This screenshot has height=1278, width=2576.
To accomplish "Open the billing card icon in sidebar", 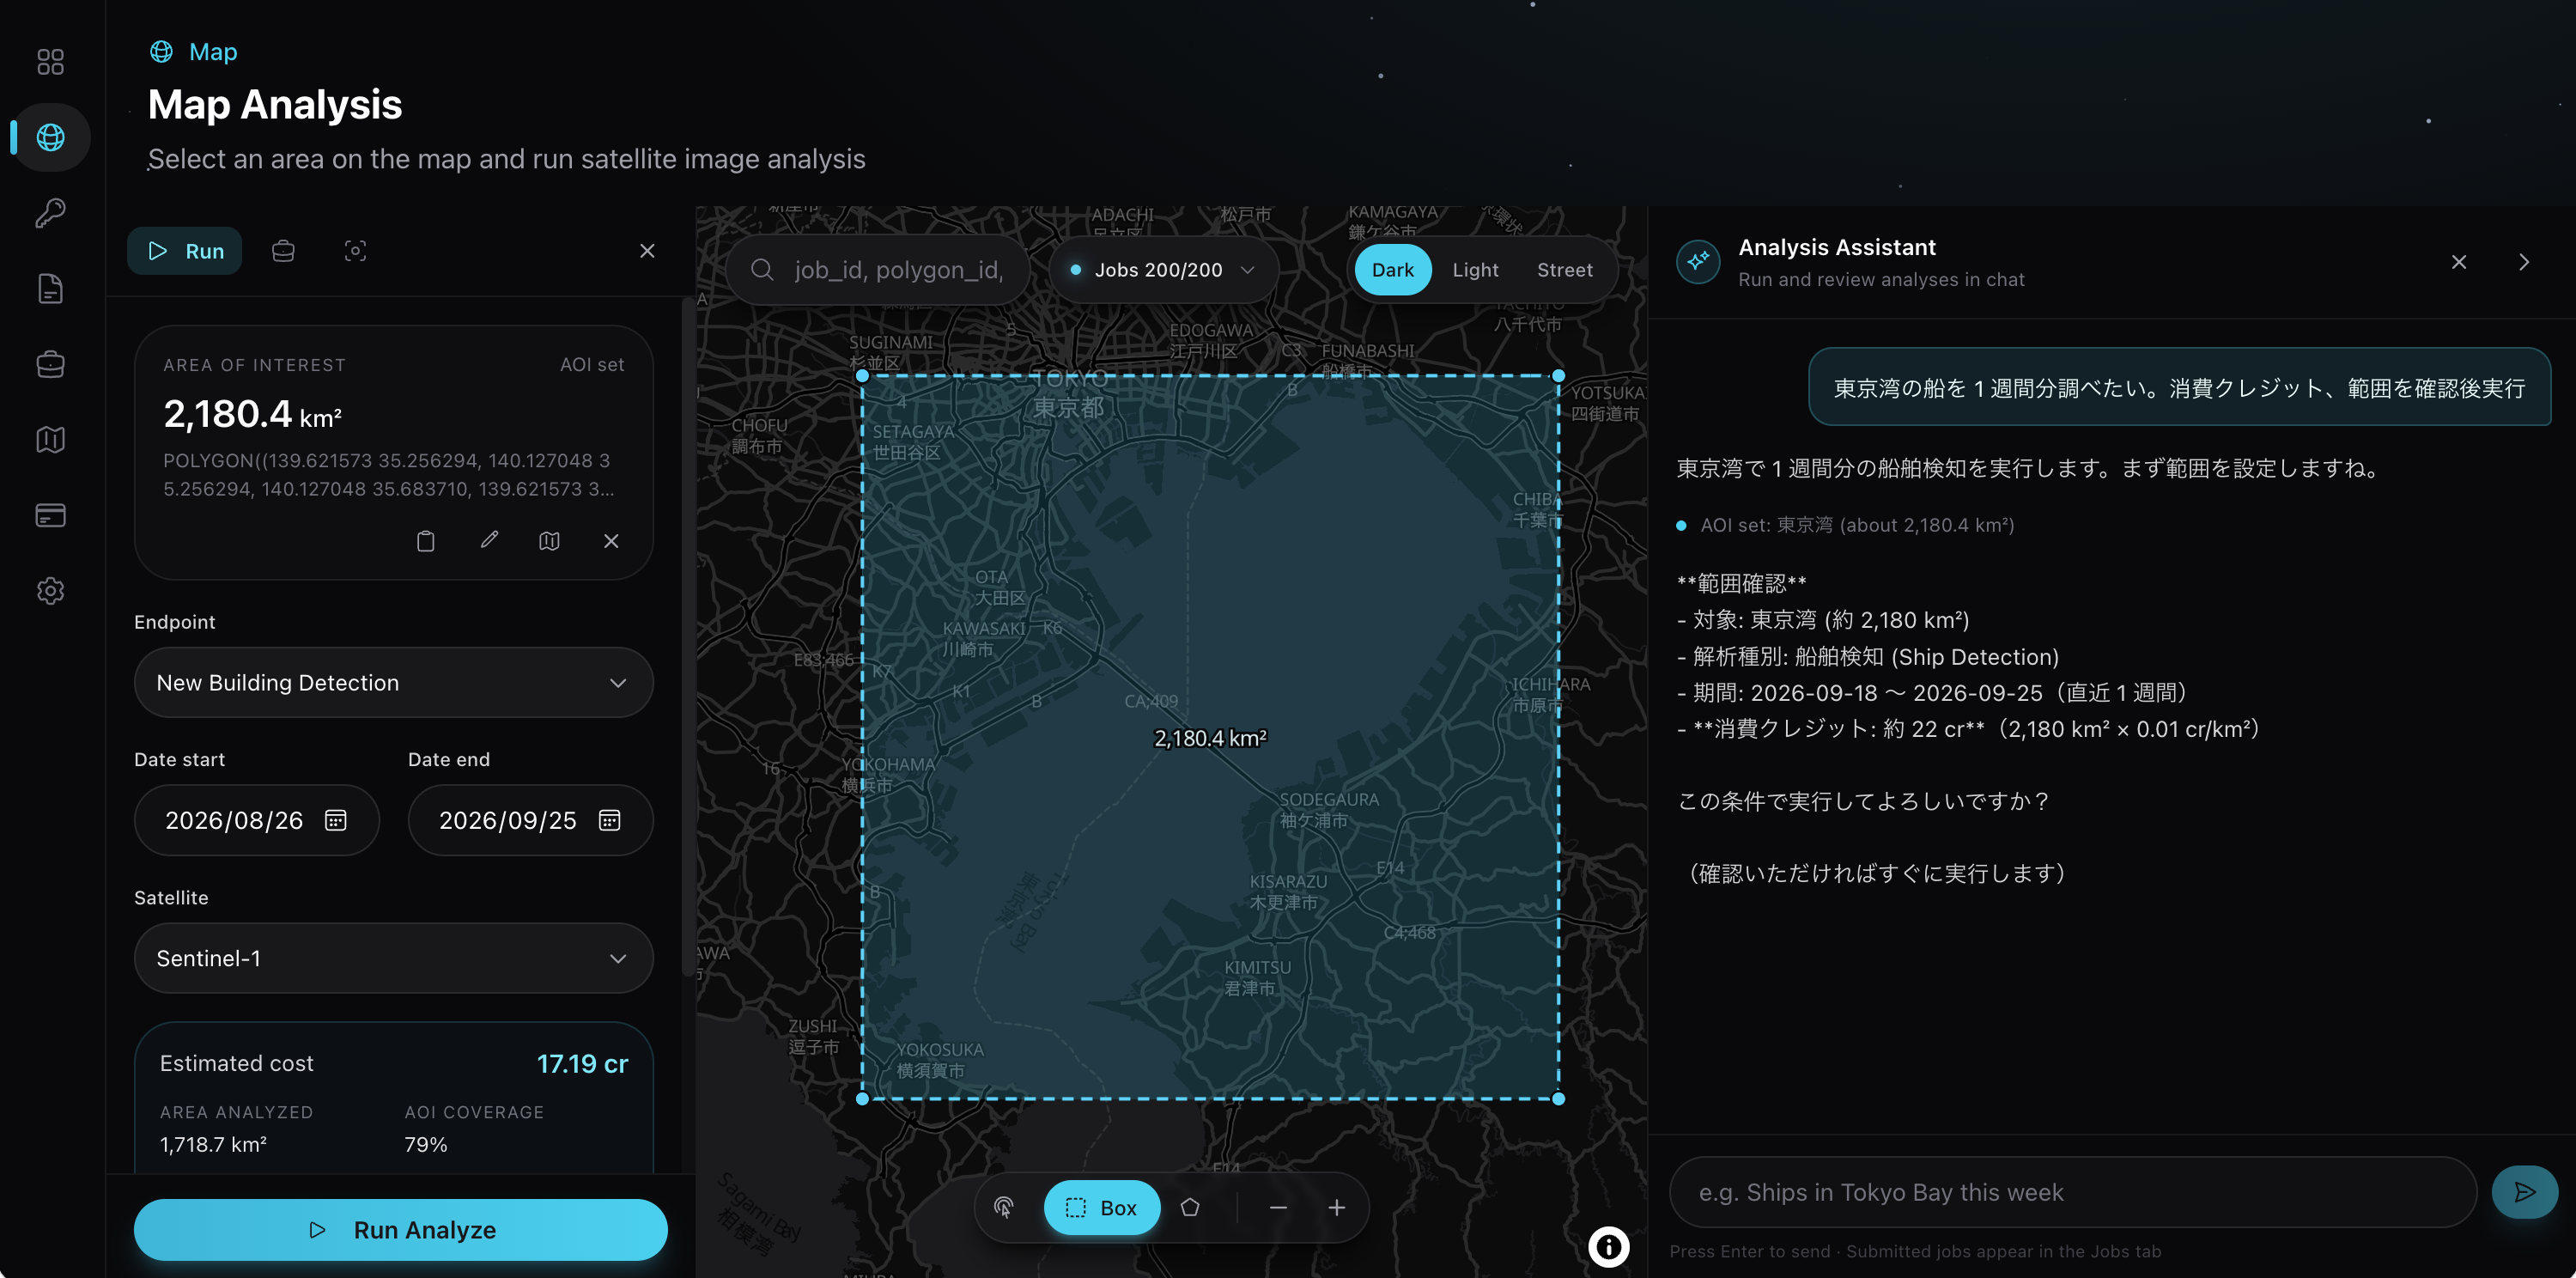I will click(50, 515).
